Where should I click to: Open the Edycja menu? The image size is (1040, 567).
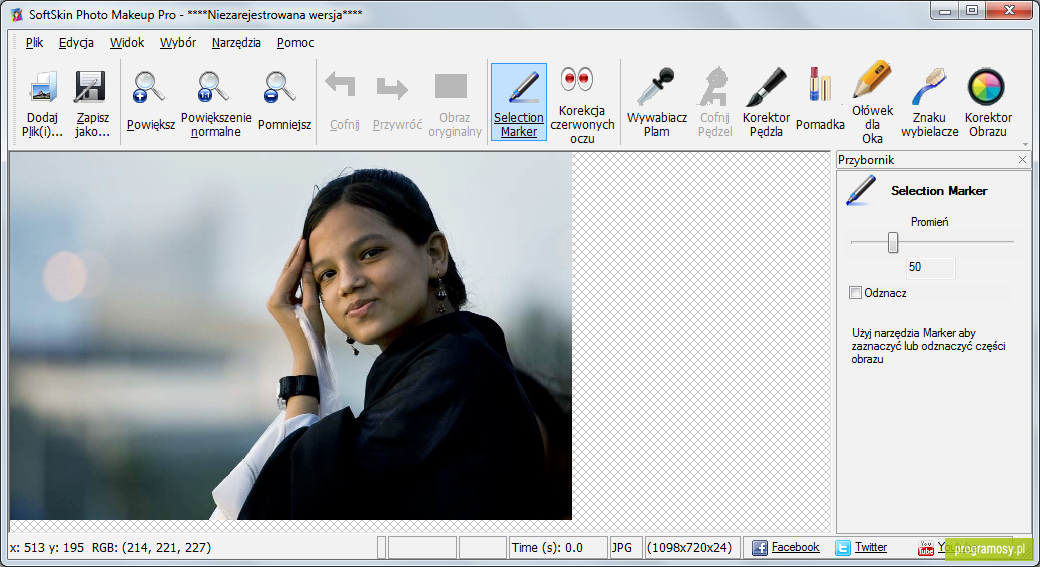pos(76,42)
